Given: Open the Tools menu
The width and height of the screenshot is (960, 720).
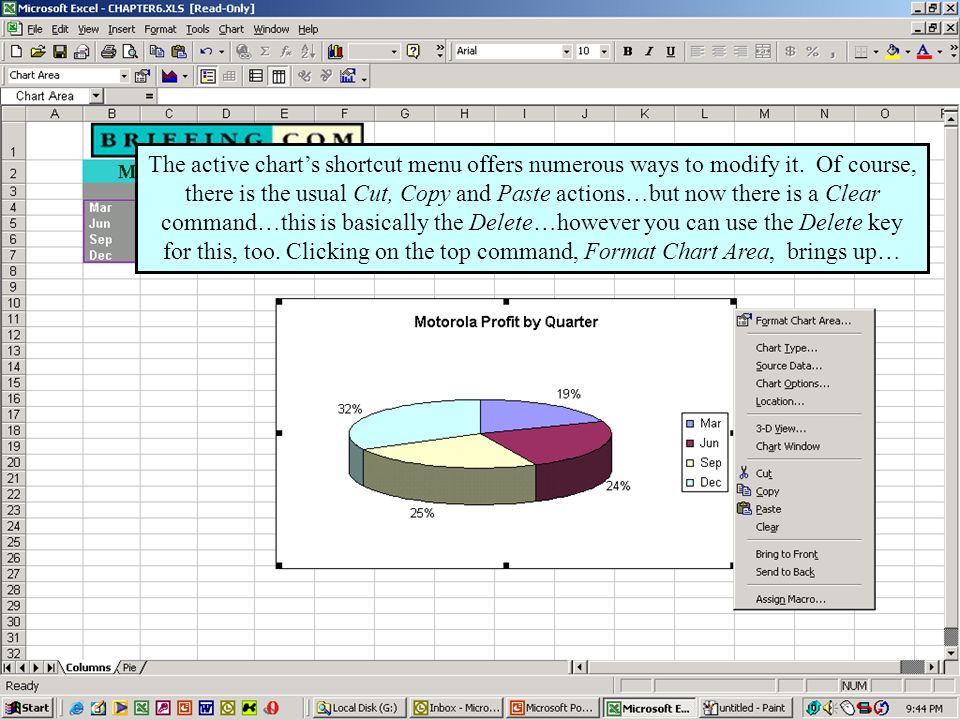Looking at the screenshot, I should click(x=197, y=29).
